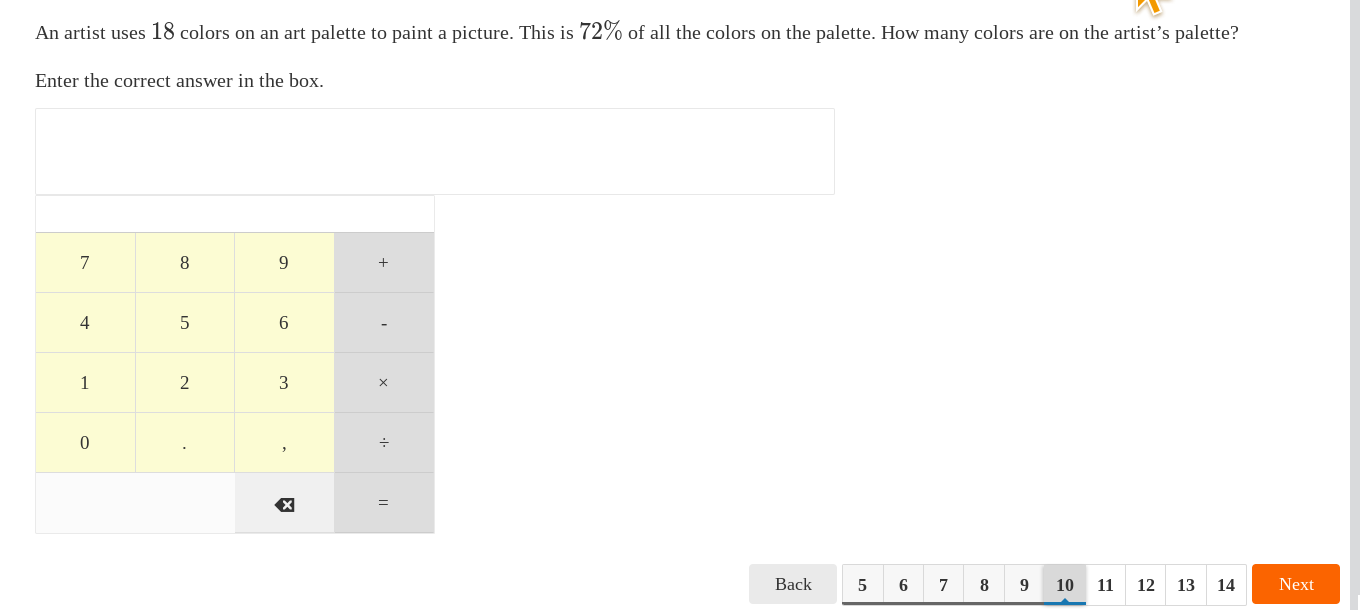Click the multiplication operator key
Image resolution: width=1360 pixels, height=610 pixels.
click(x=384, y=383)
